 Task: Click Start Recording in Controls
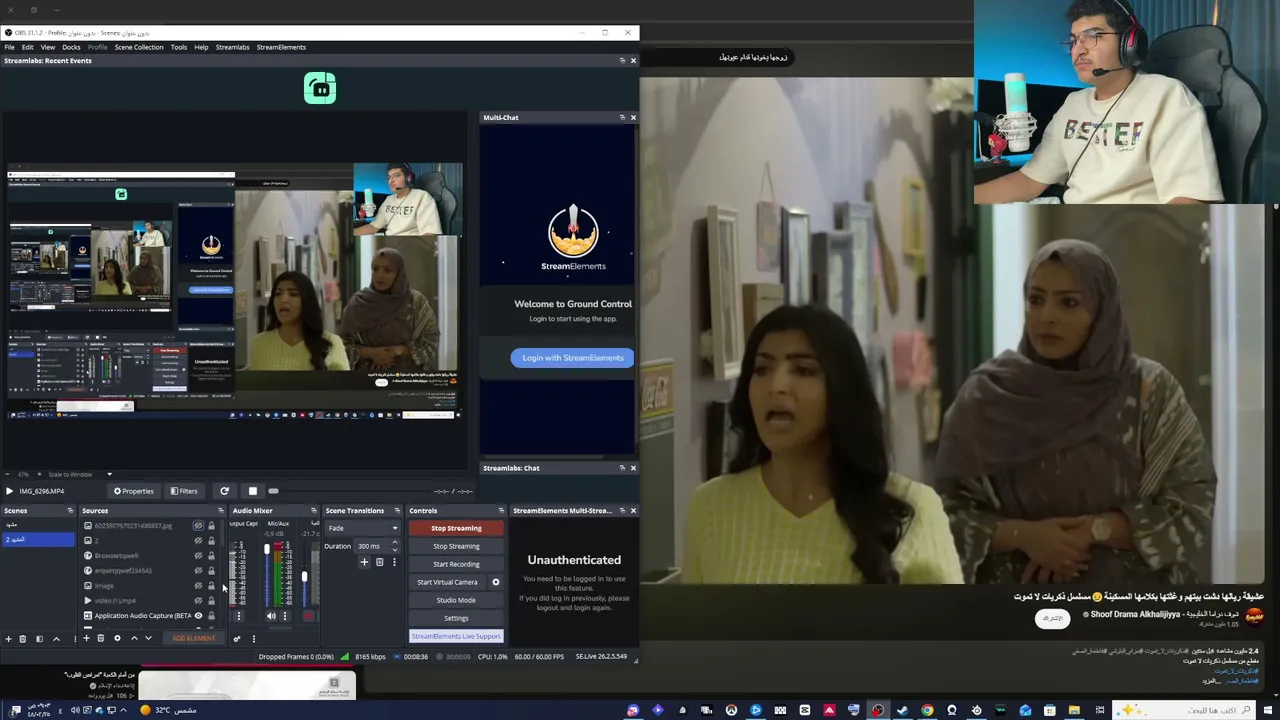pyautogui.click(x=456, y=564)
